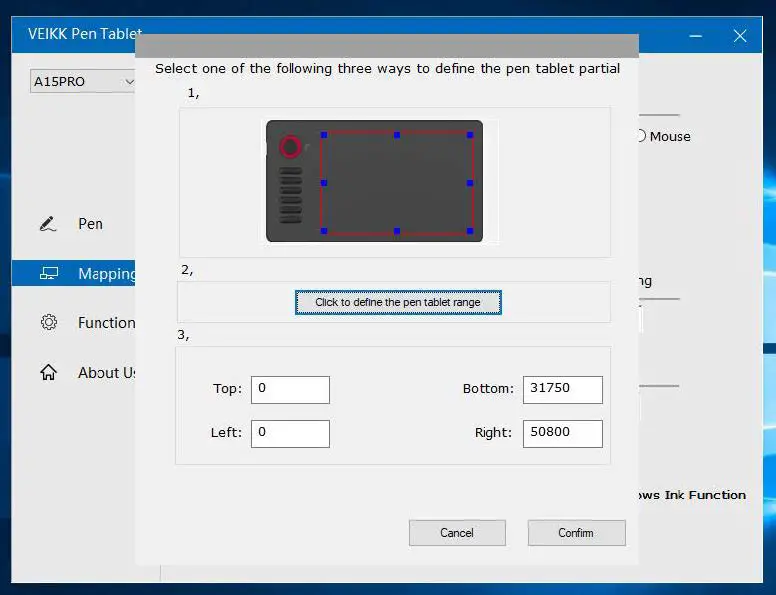
Task: Click the Function gear icon
Action: pos(48,322)
